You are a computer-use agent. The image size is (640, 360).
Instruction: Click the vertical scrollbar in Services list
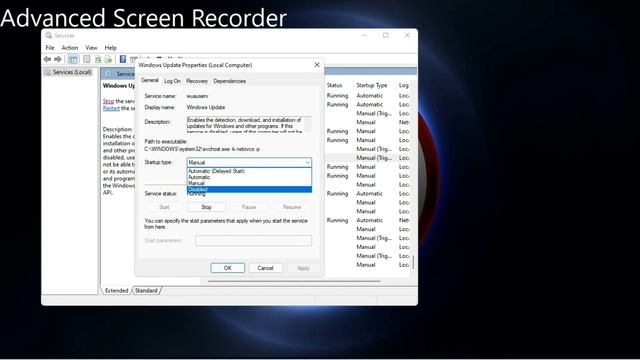pyautogui.click(x=413, y=262)
